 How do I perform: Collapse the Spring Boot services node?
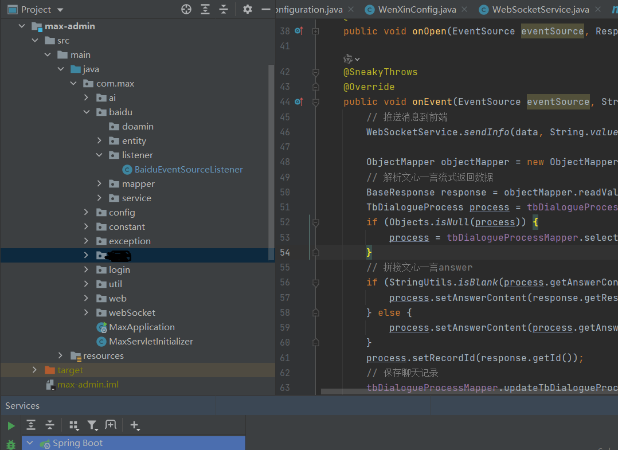click(x=30, y=443)
